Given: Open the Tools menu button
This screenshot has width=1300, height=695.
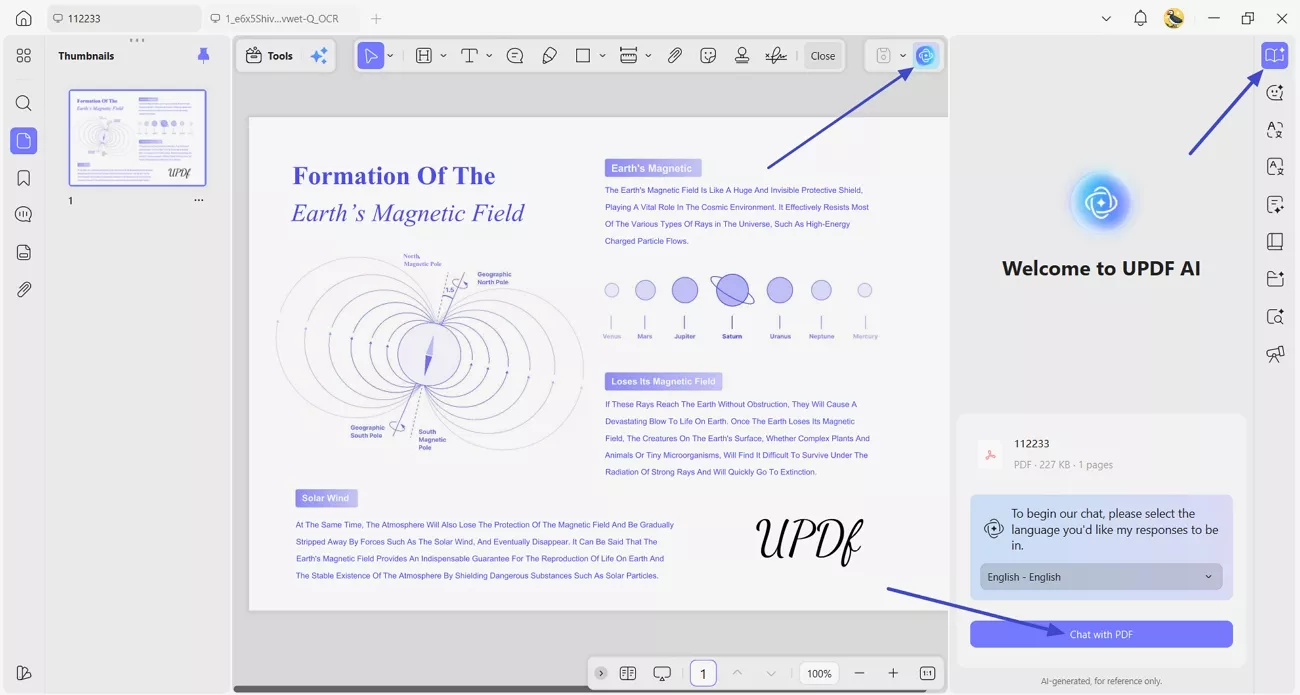Looking at the screenshot, I should coord(269,56).
